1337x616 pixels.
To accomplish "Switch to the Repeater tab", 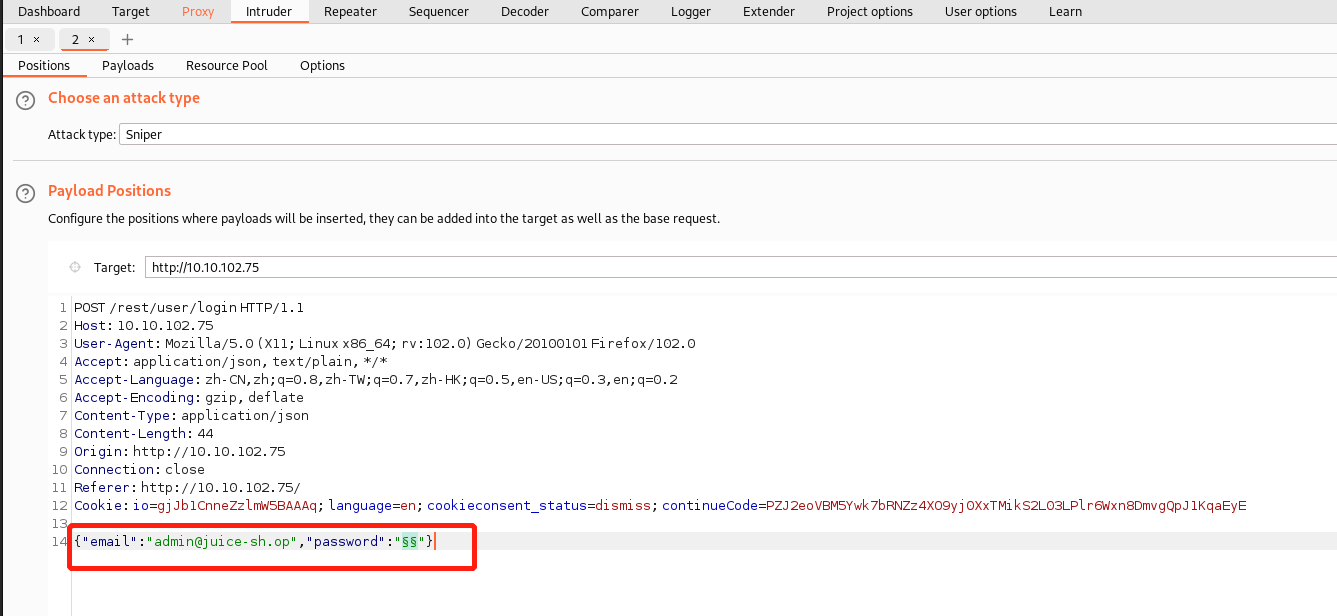I will coord(350,12).
